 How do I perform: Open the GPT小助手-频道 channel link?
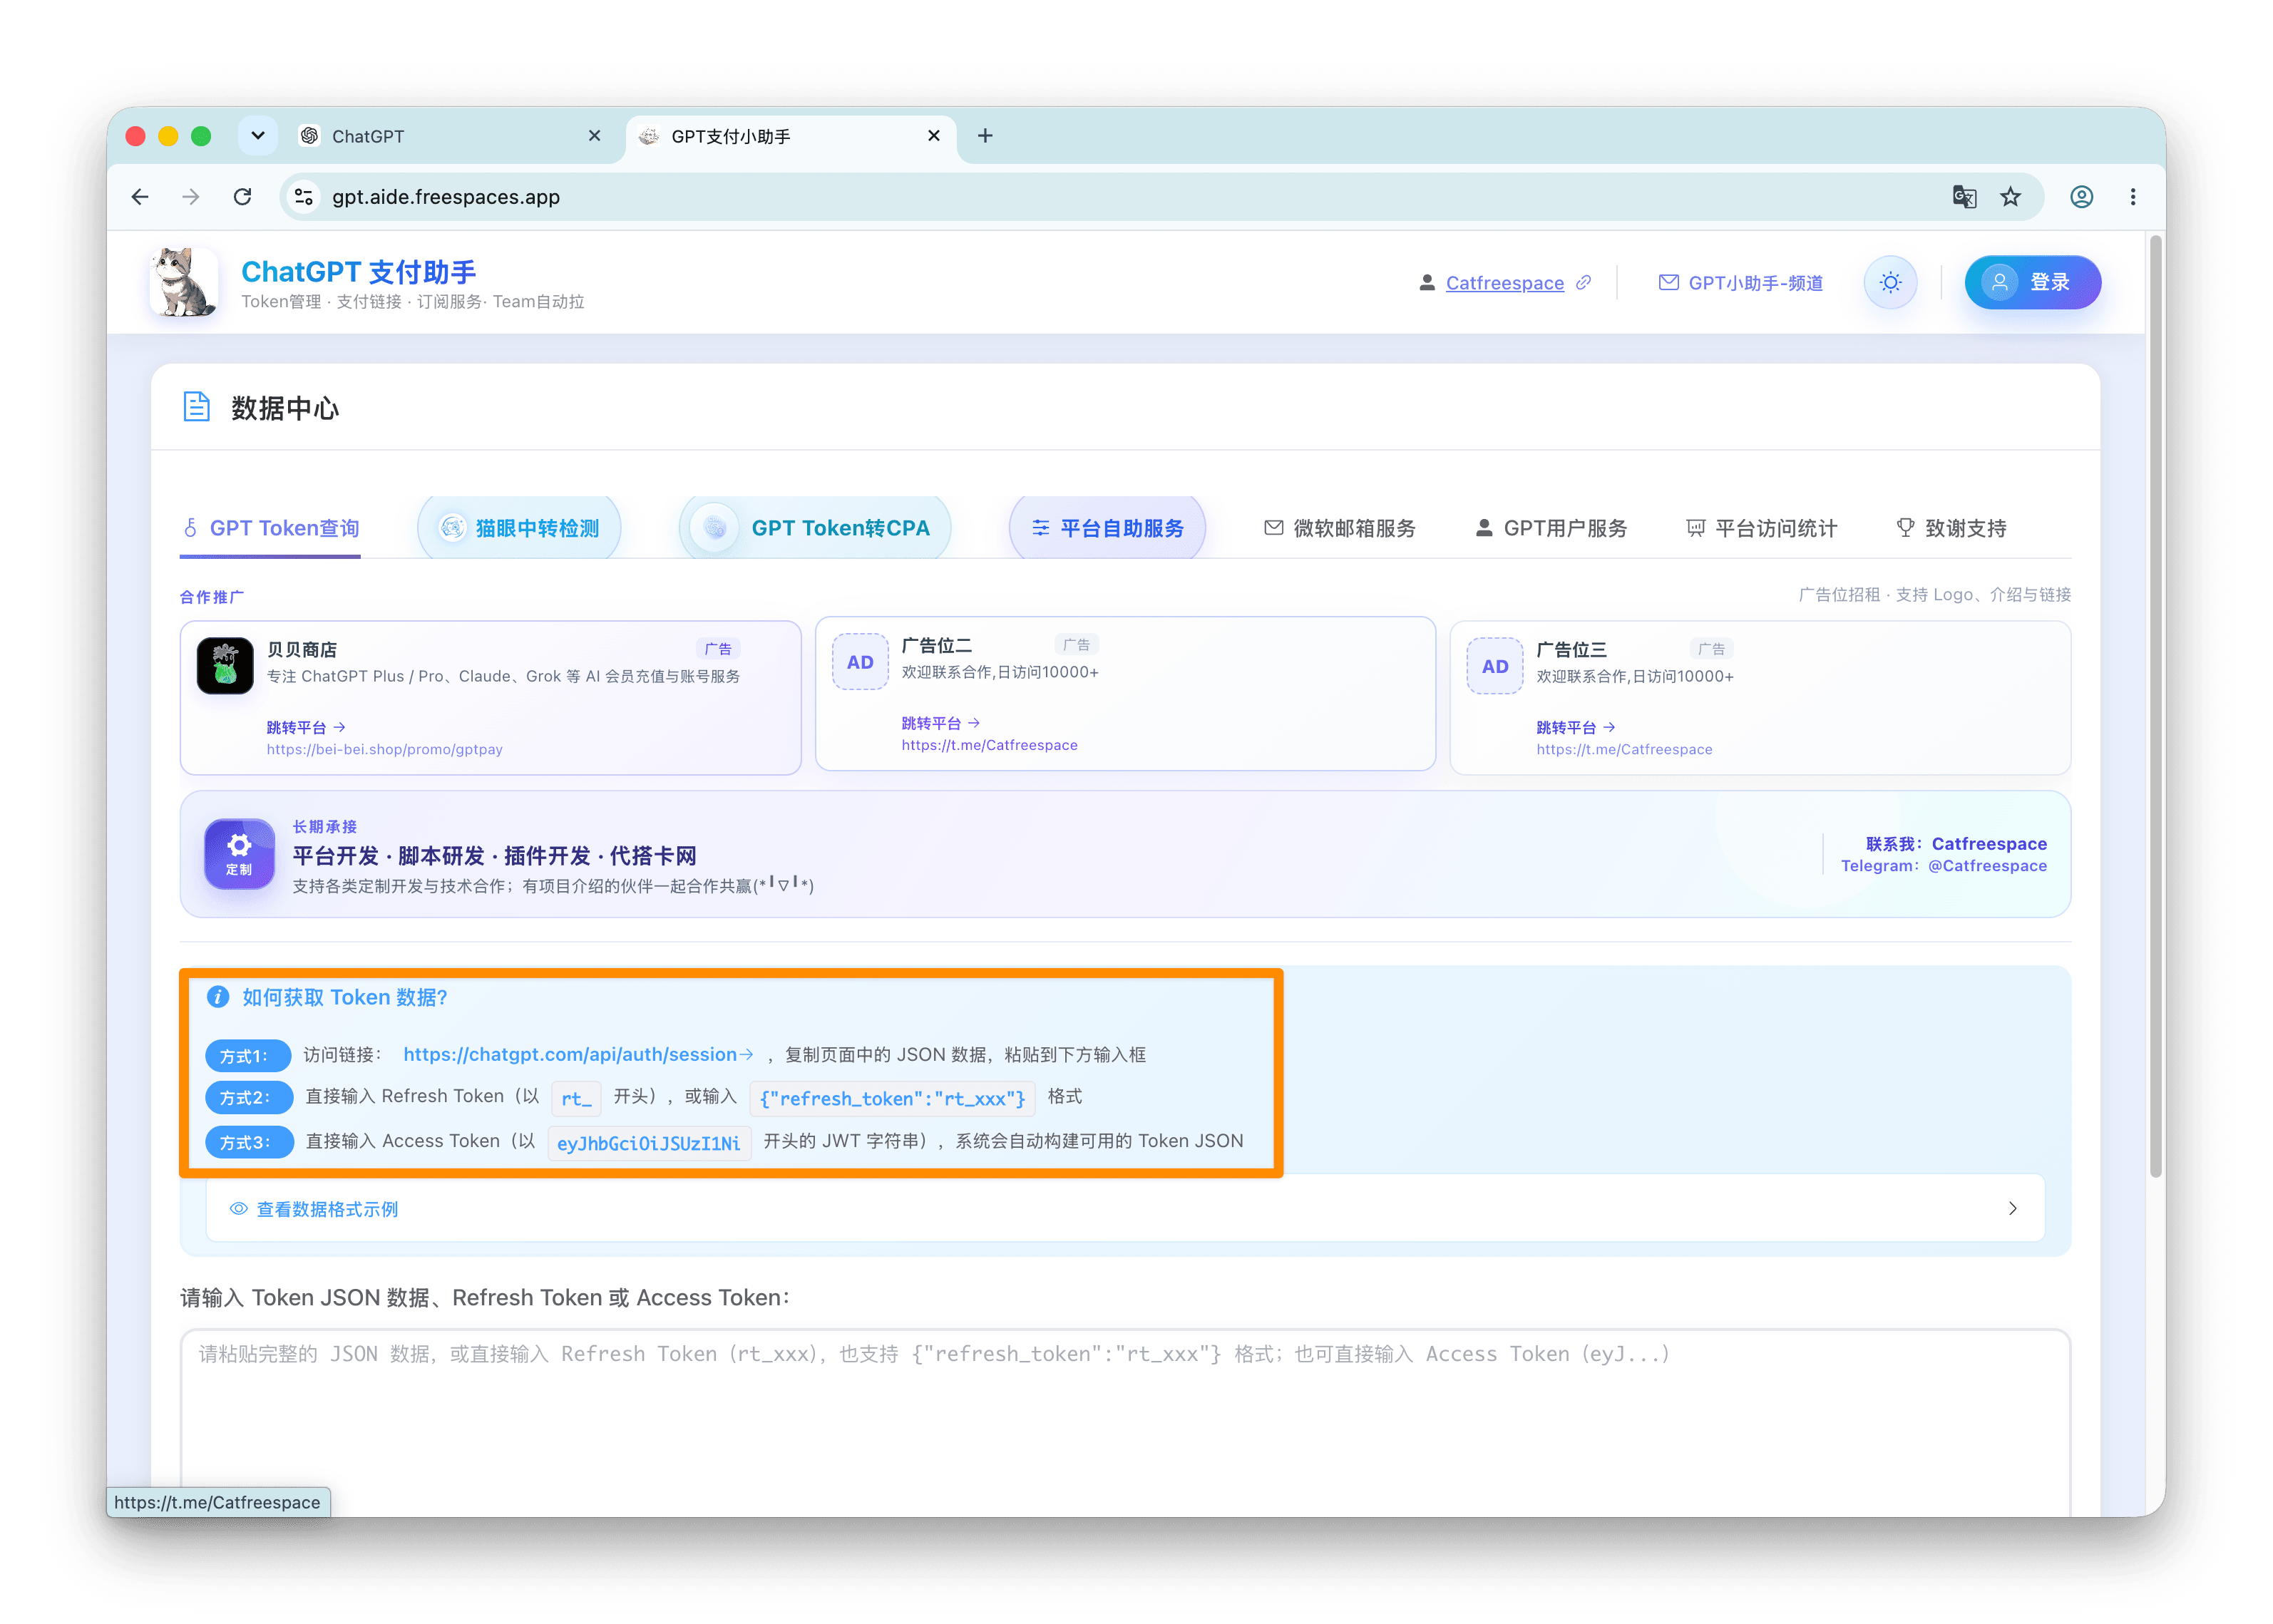1755,283
